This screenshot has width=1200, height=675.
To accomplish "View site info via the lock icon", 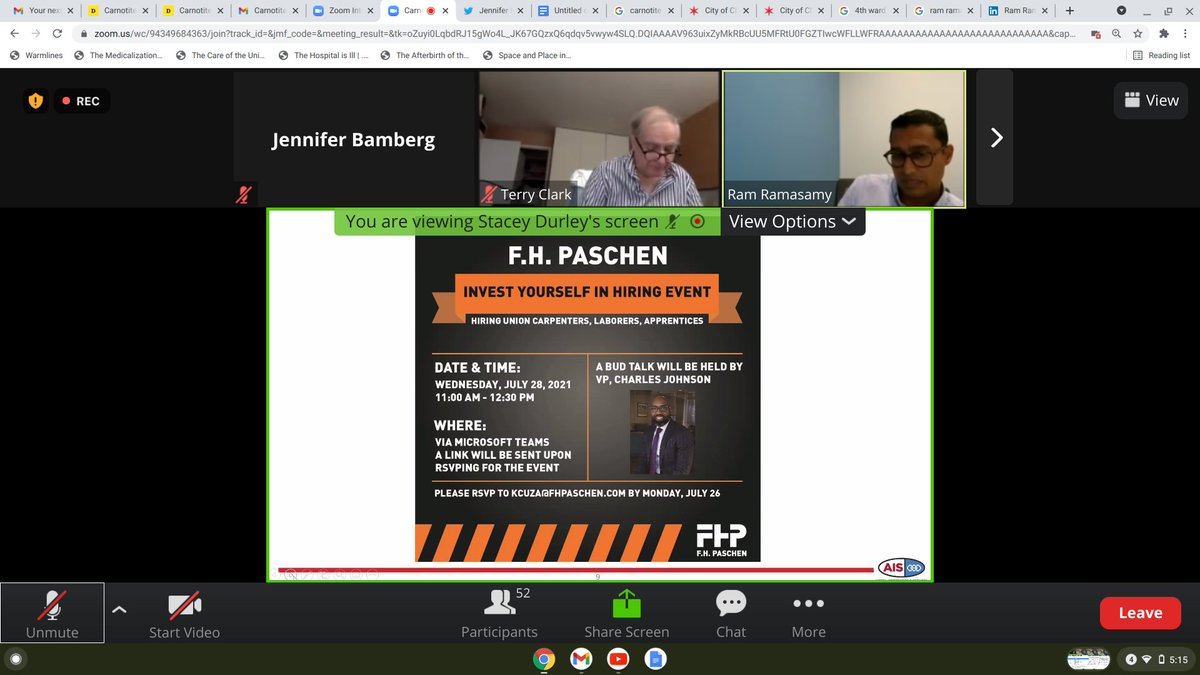I will point(85,33).
